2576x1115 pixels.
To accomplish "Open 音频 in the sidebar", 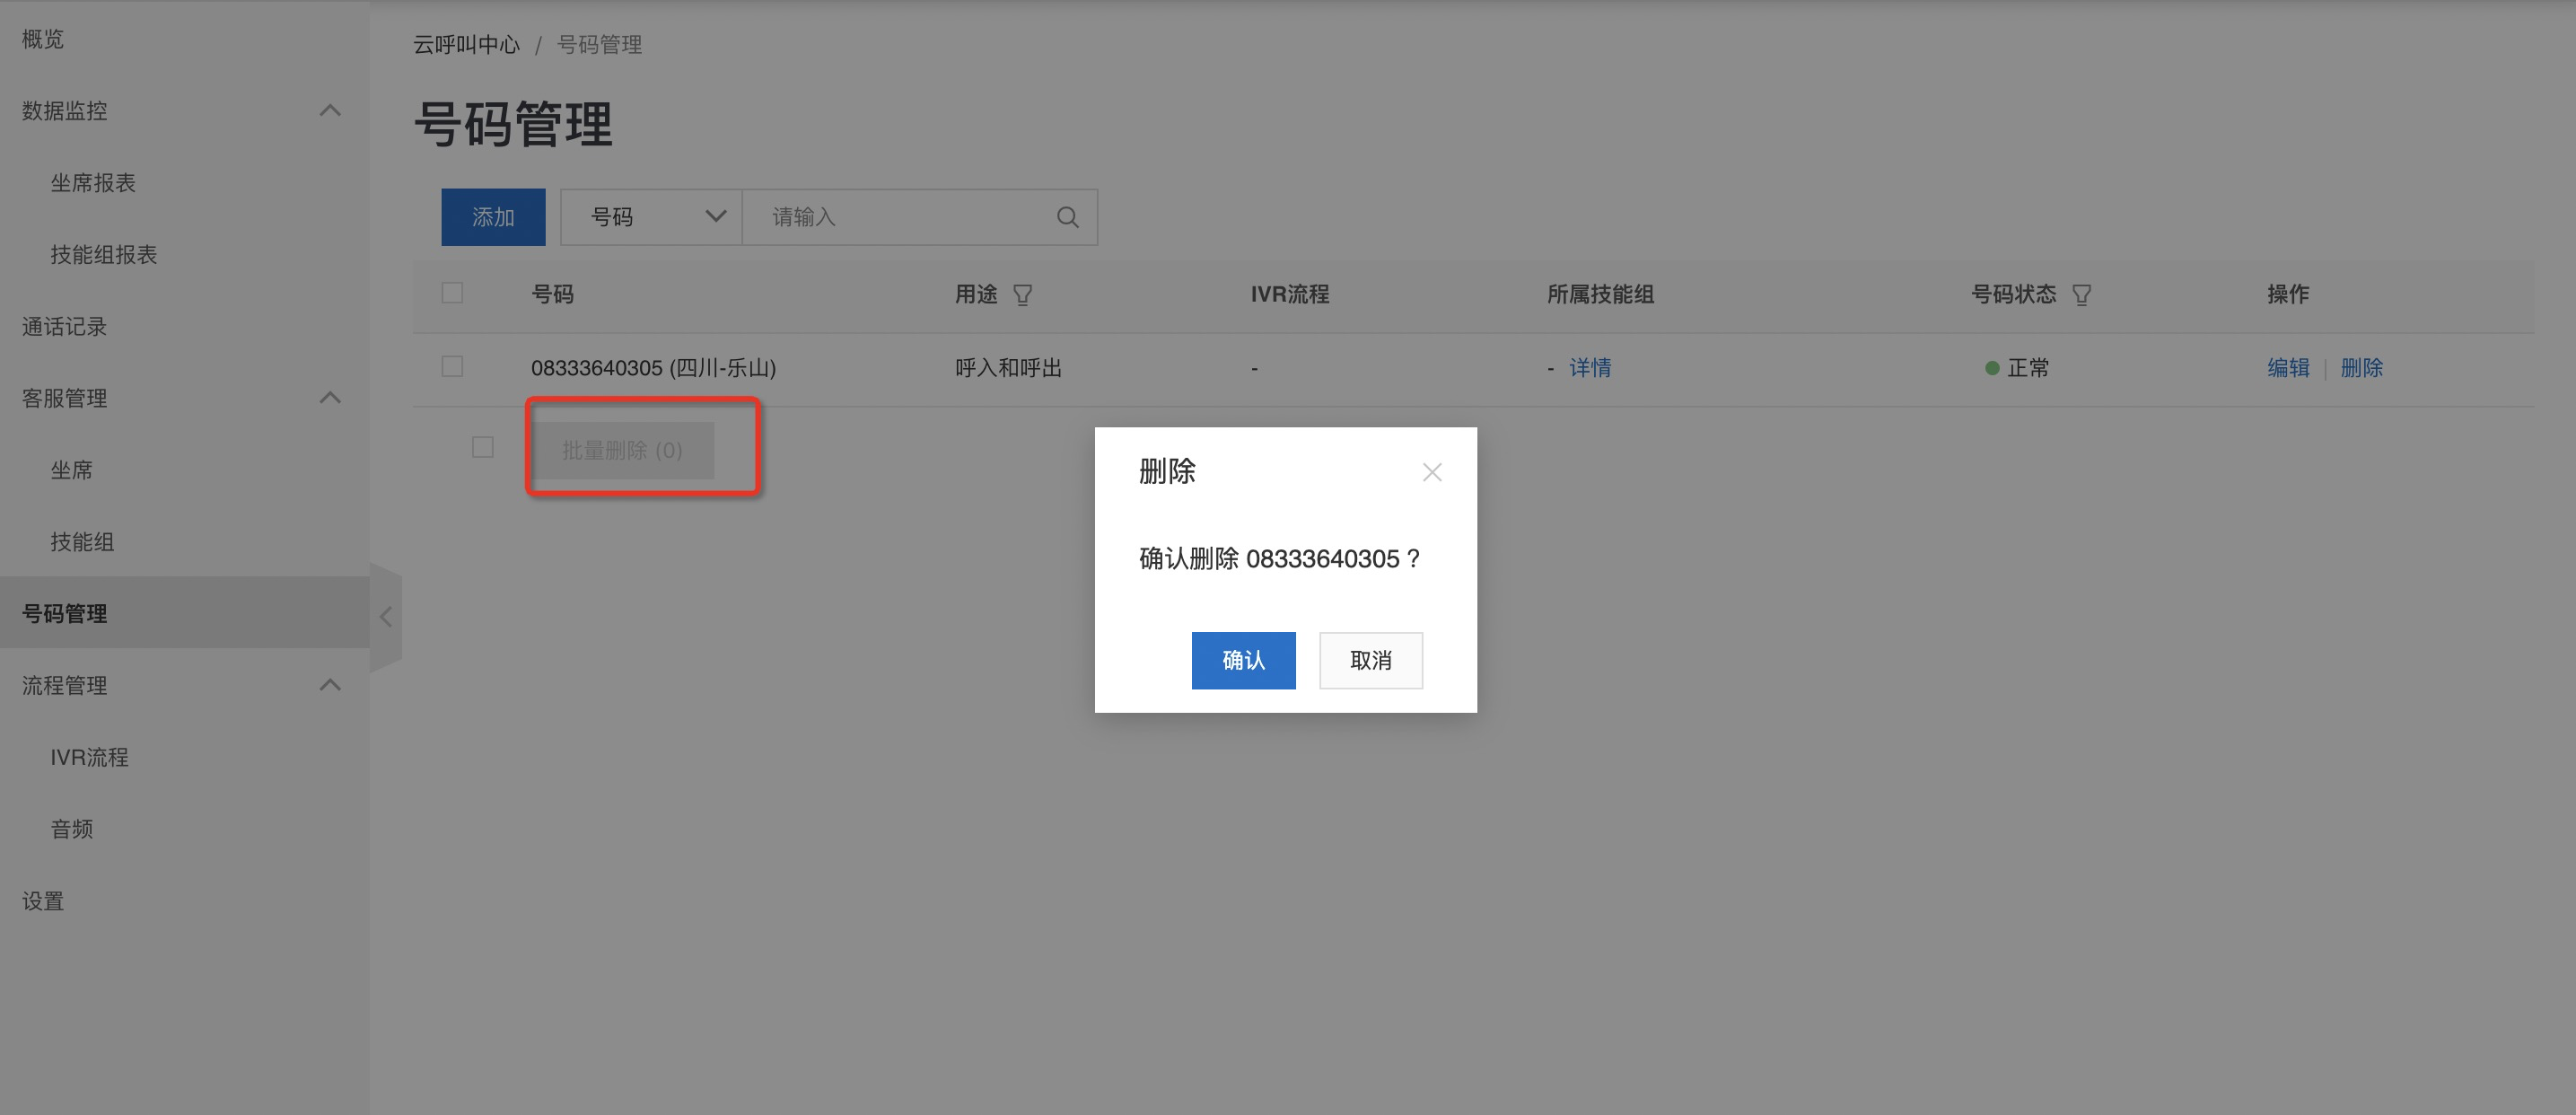I will [x=72, y=829].
